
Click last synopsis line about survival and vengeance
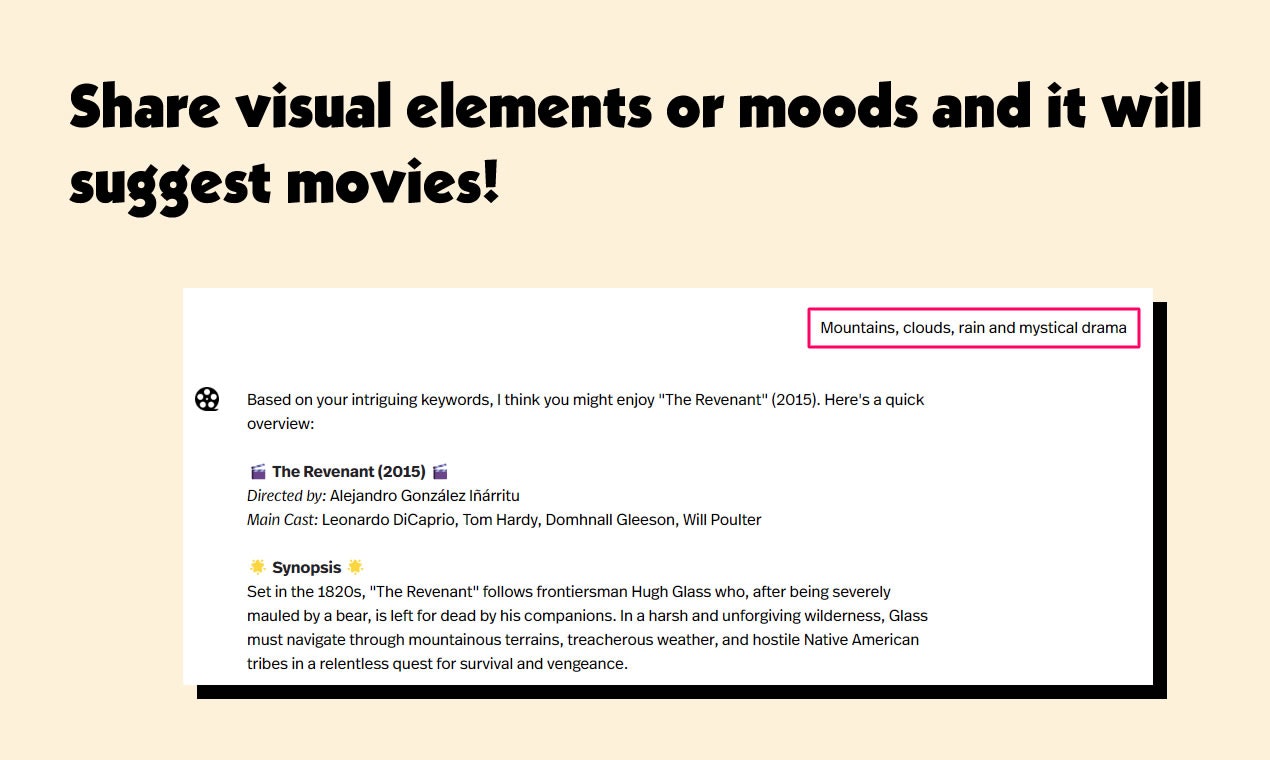coord(437,663)
